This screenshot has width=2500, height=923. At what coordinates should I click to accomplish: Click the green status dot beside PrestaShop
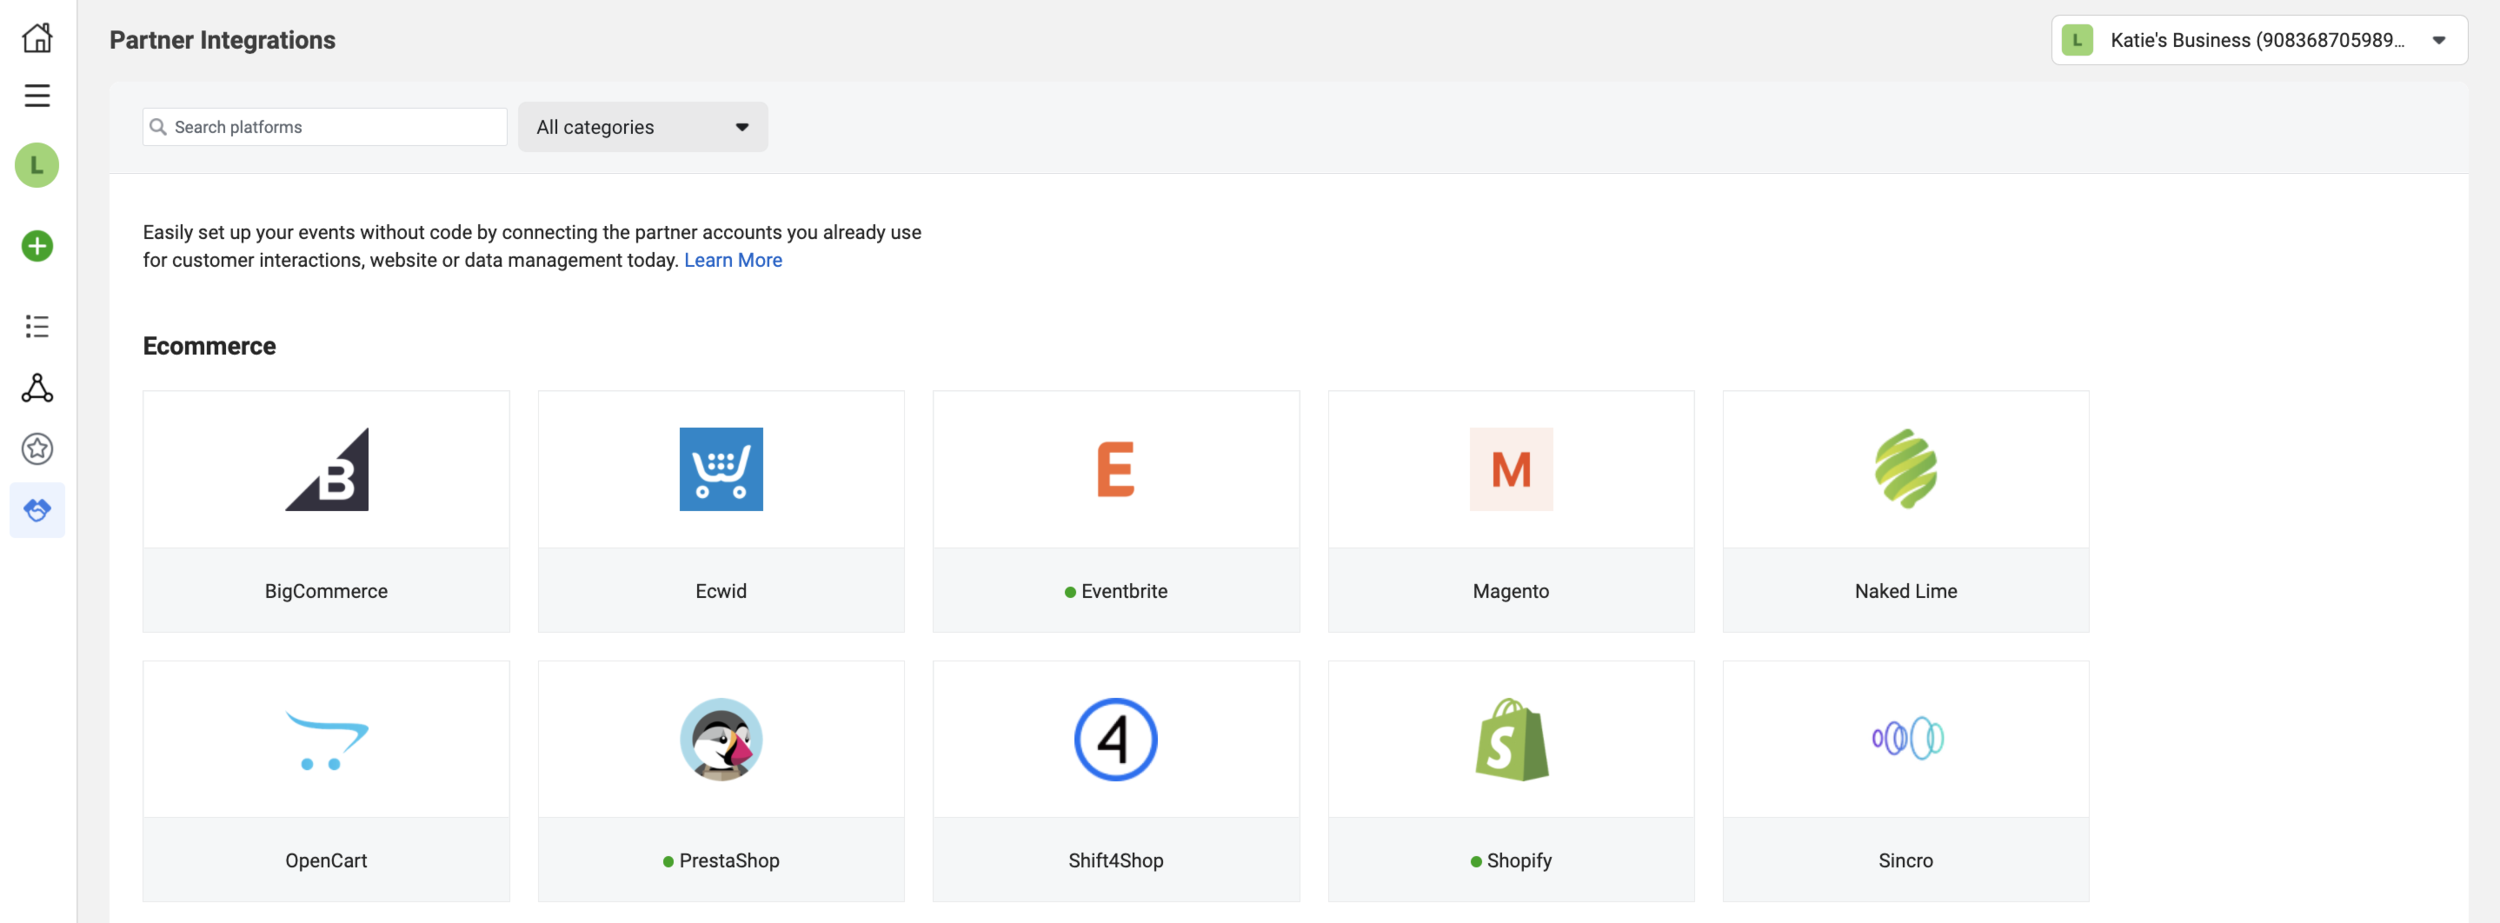coord(668,862)
